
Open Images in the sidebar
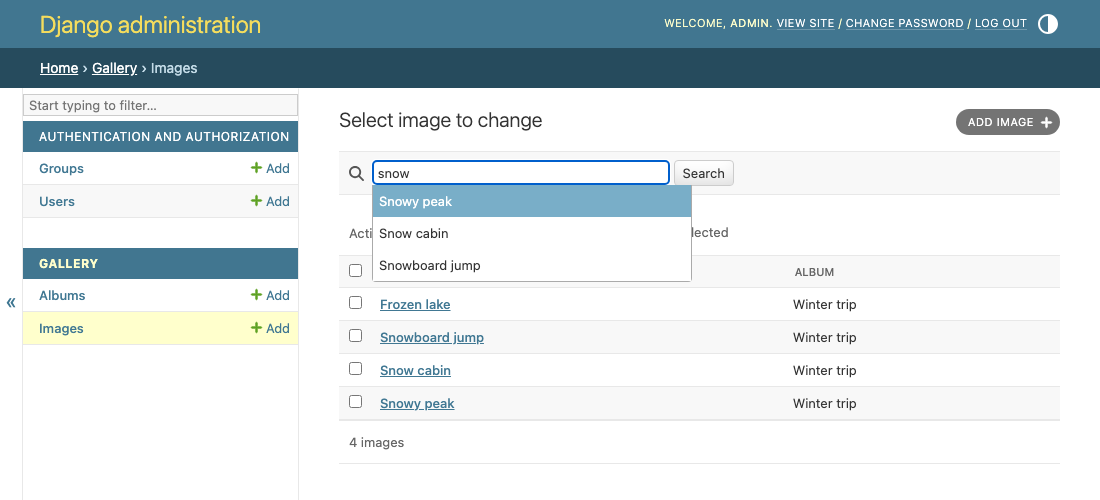pos(61,328)
